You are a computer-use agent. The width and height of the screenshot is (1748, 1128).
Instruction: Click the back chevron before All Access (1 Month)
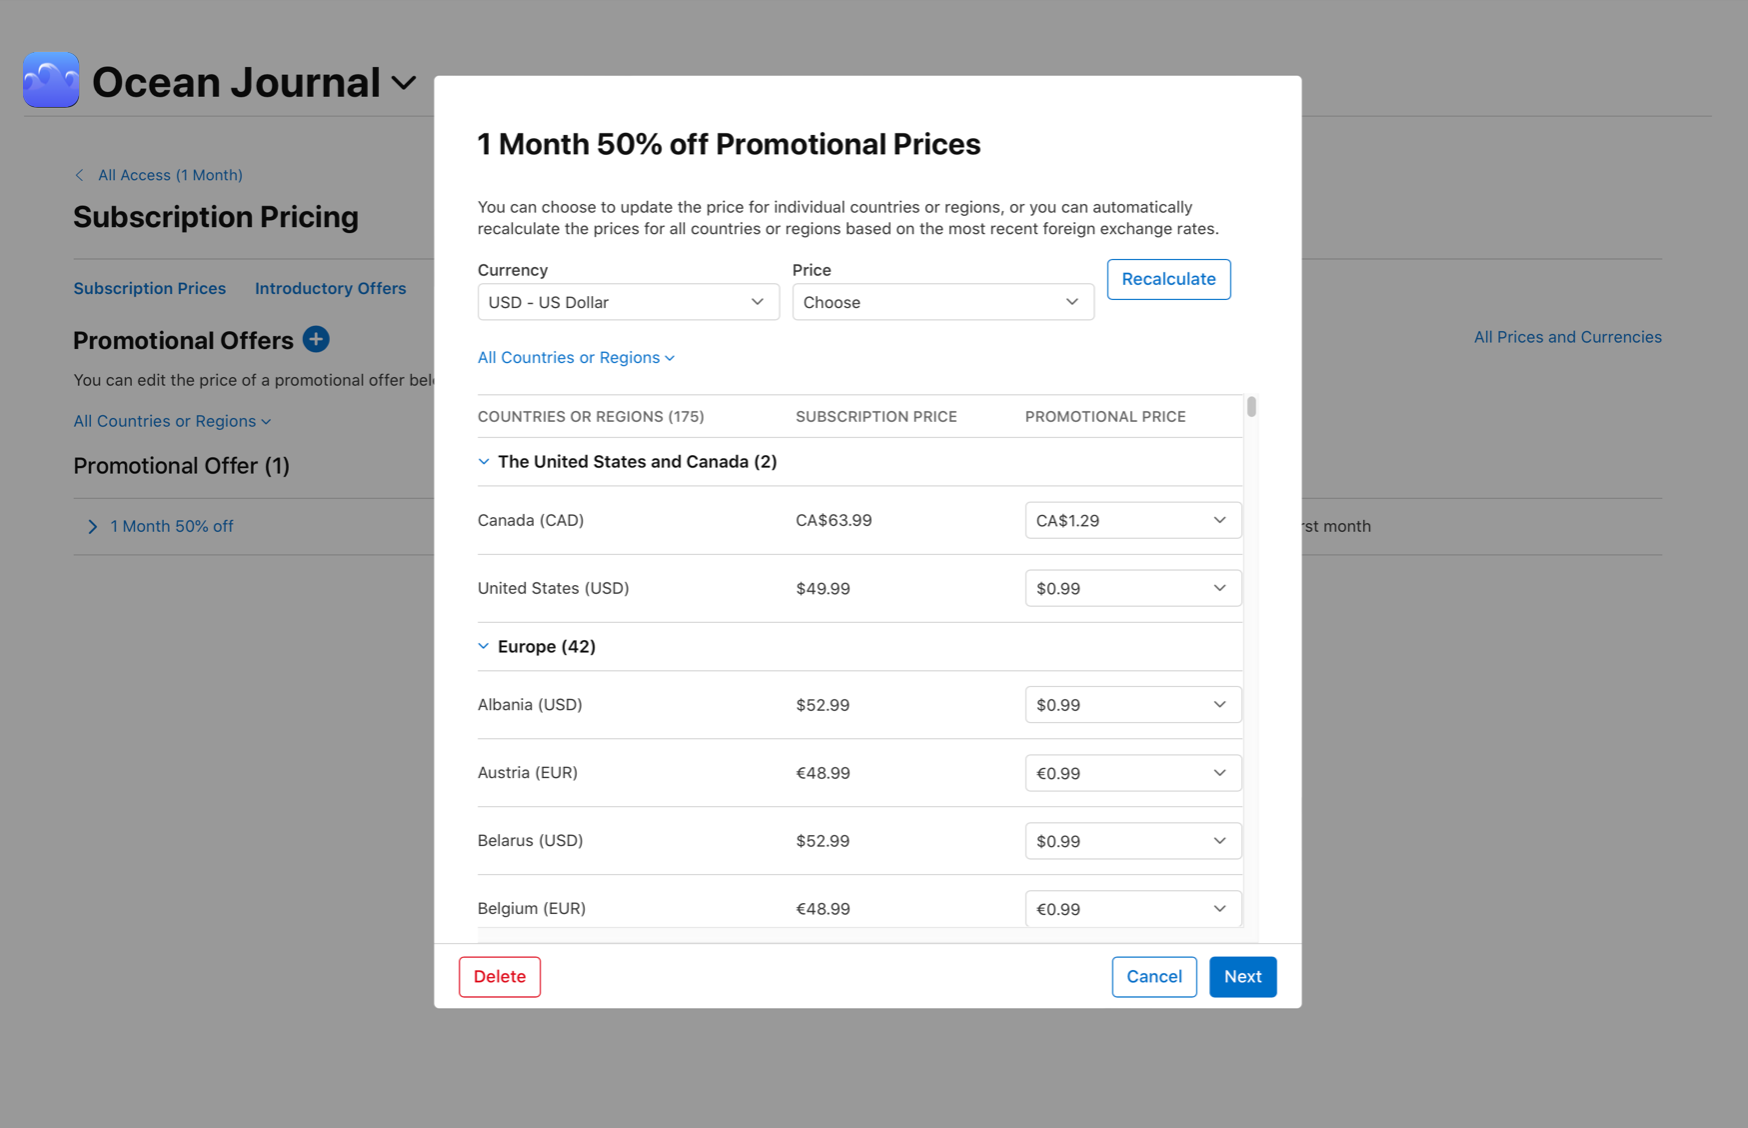click(80, 175)
